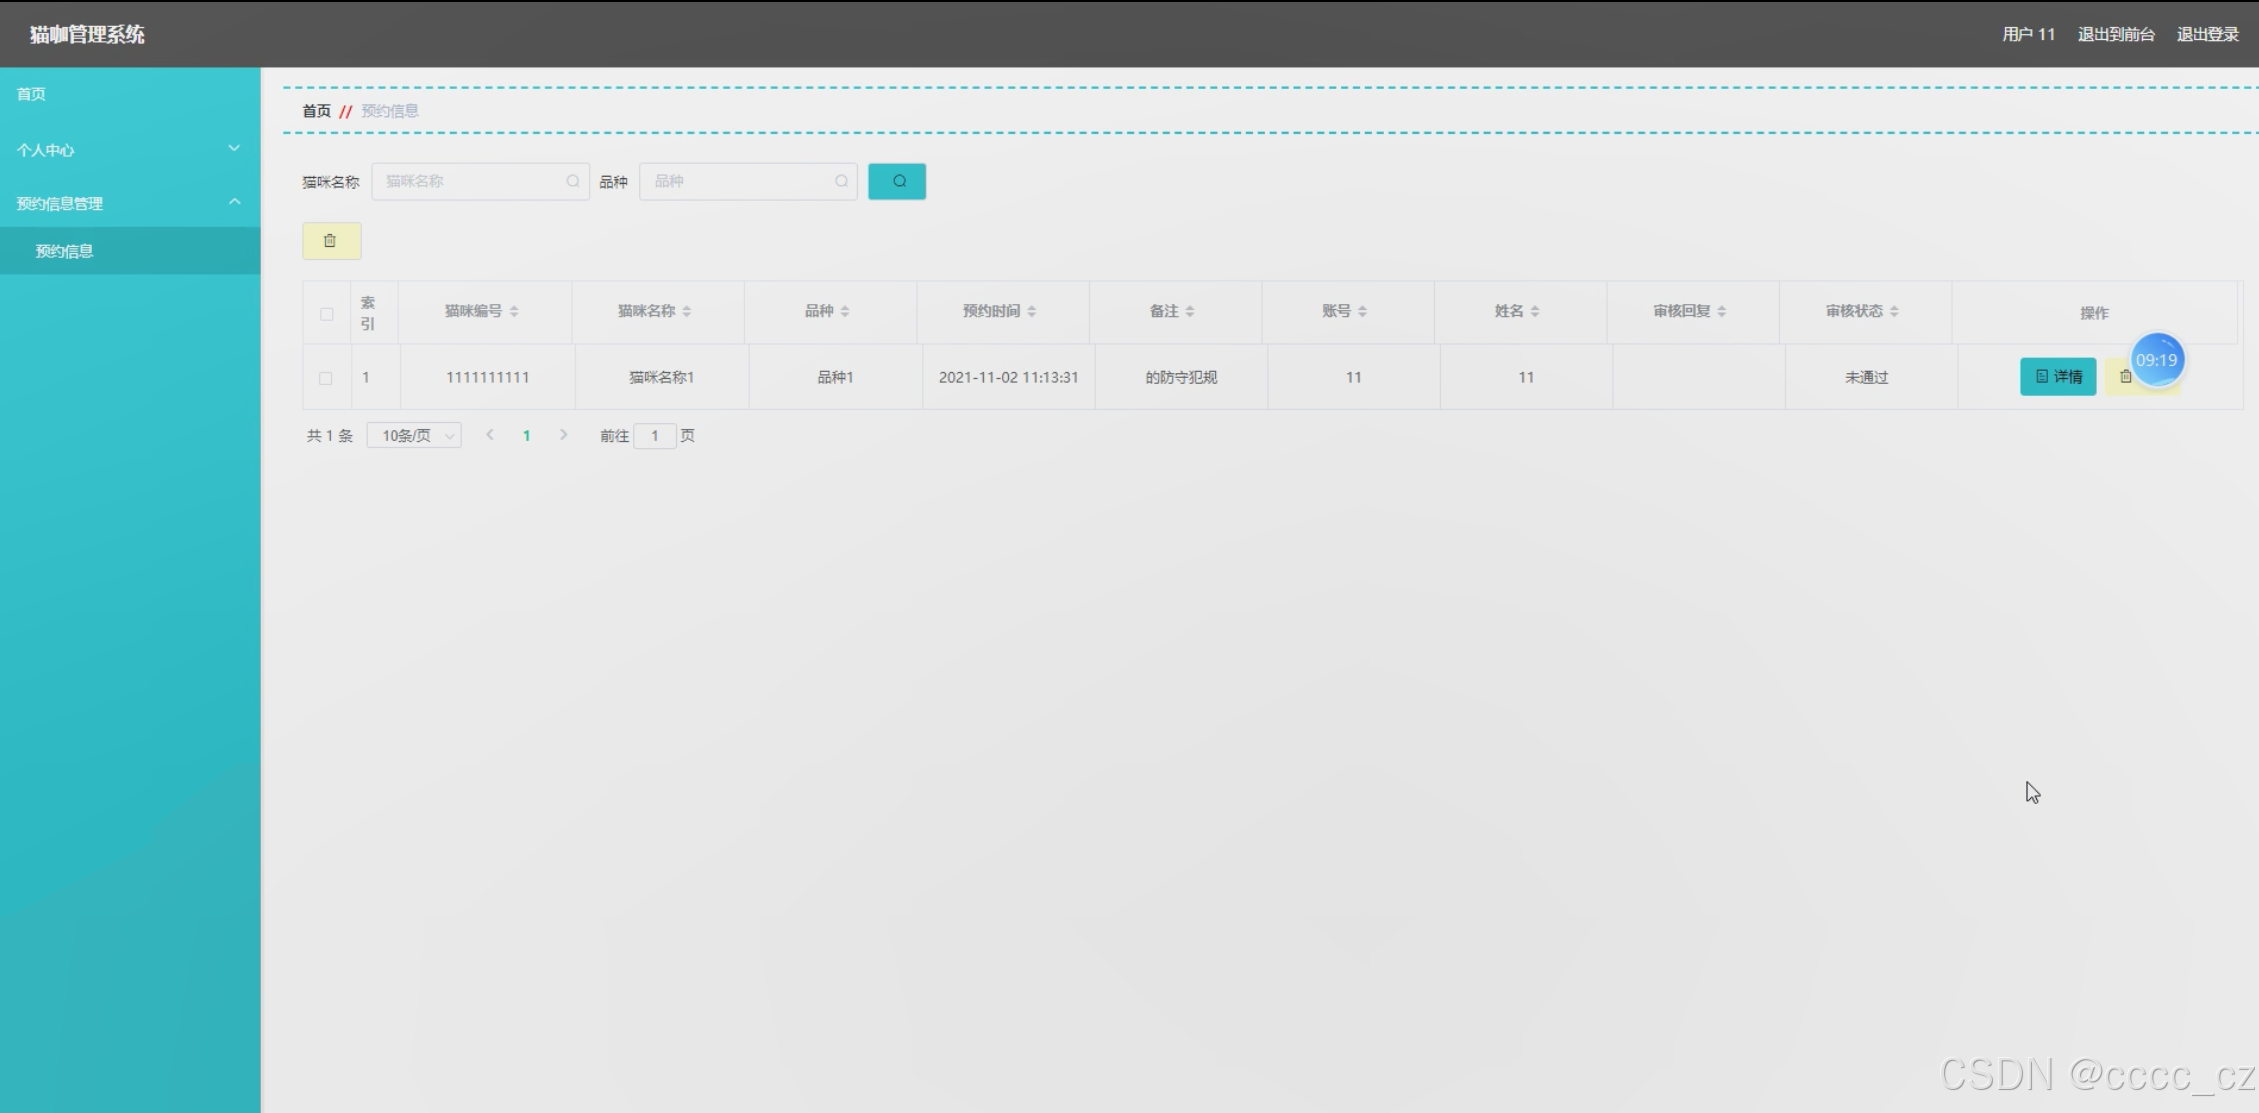The width and height of the screenshot is (2259, 1113).
Task: Go to 首页 in the sidebar
Action: click(31, 94)
